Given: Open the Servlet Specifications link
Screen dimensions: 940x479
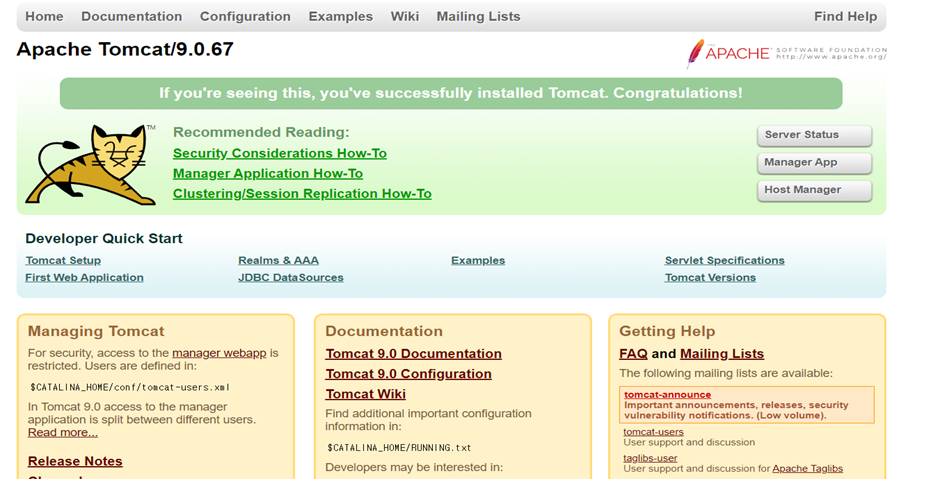Looking at the screenshot, I should pyautogui.click(x=725, y=261).
